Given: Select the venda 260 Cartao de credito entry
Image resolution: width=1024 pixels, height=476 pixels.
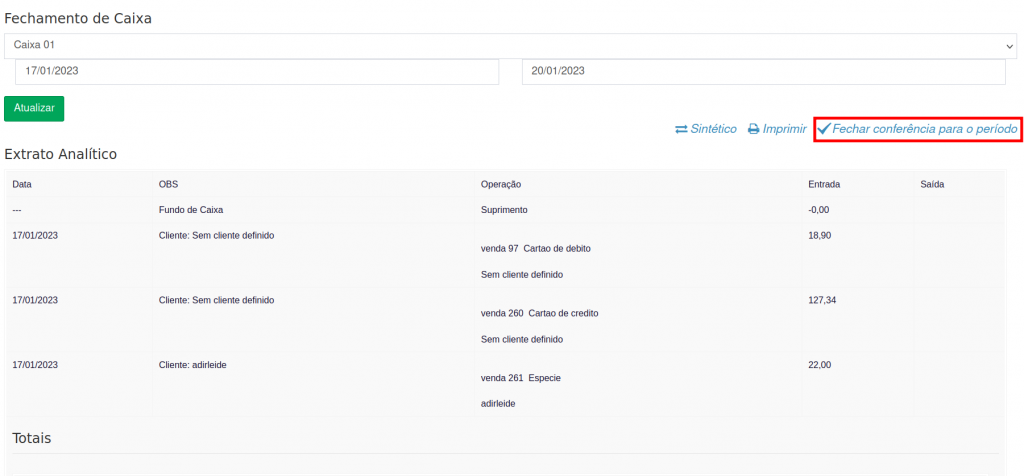Looking at the screenshot, I should [540, 314].
